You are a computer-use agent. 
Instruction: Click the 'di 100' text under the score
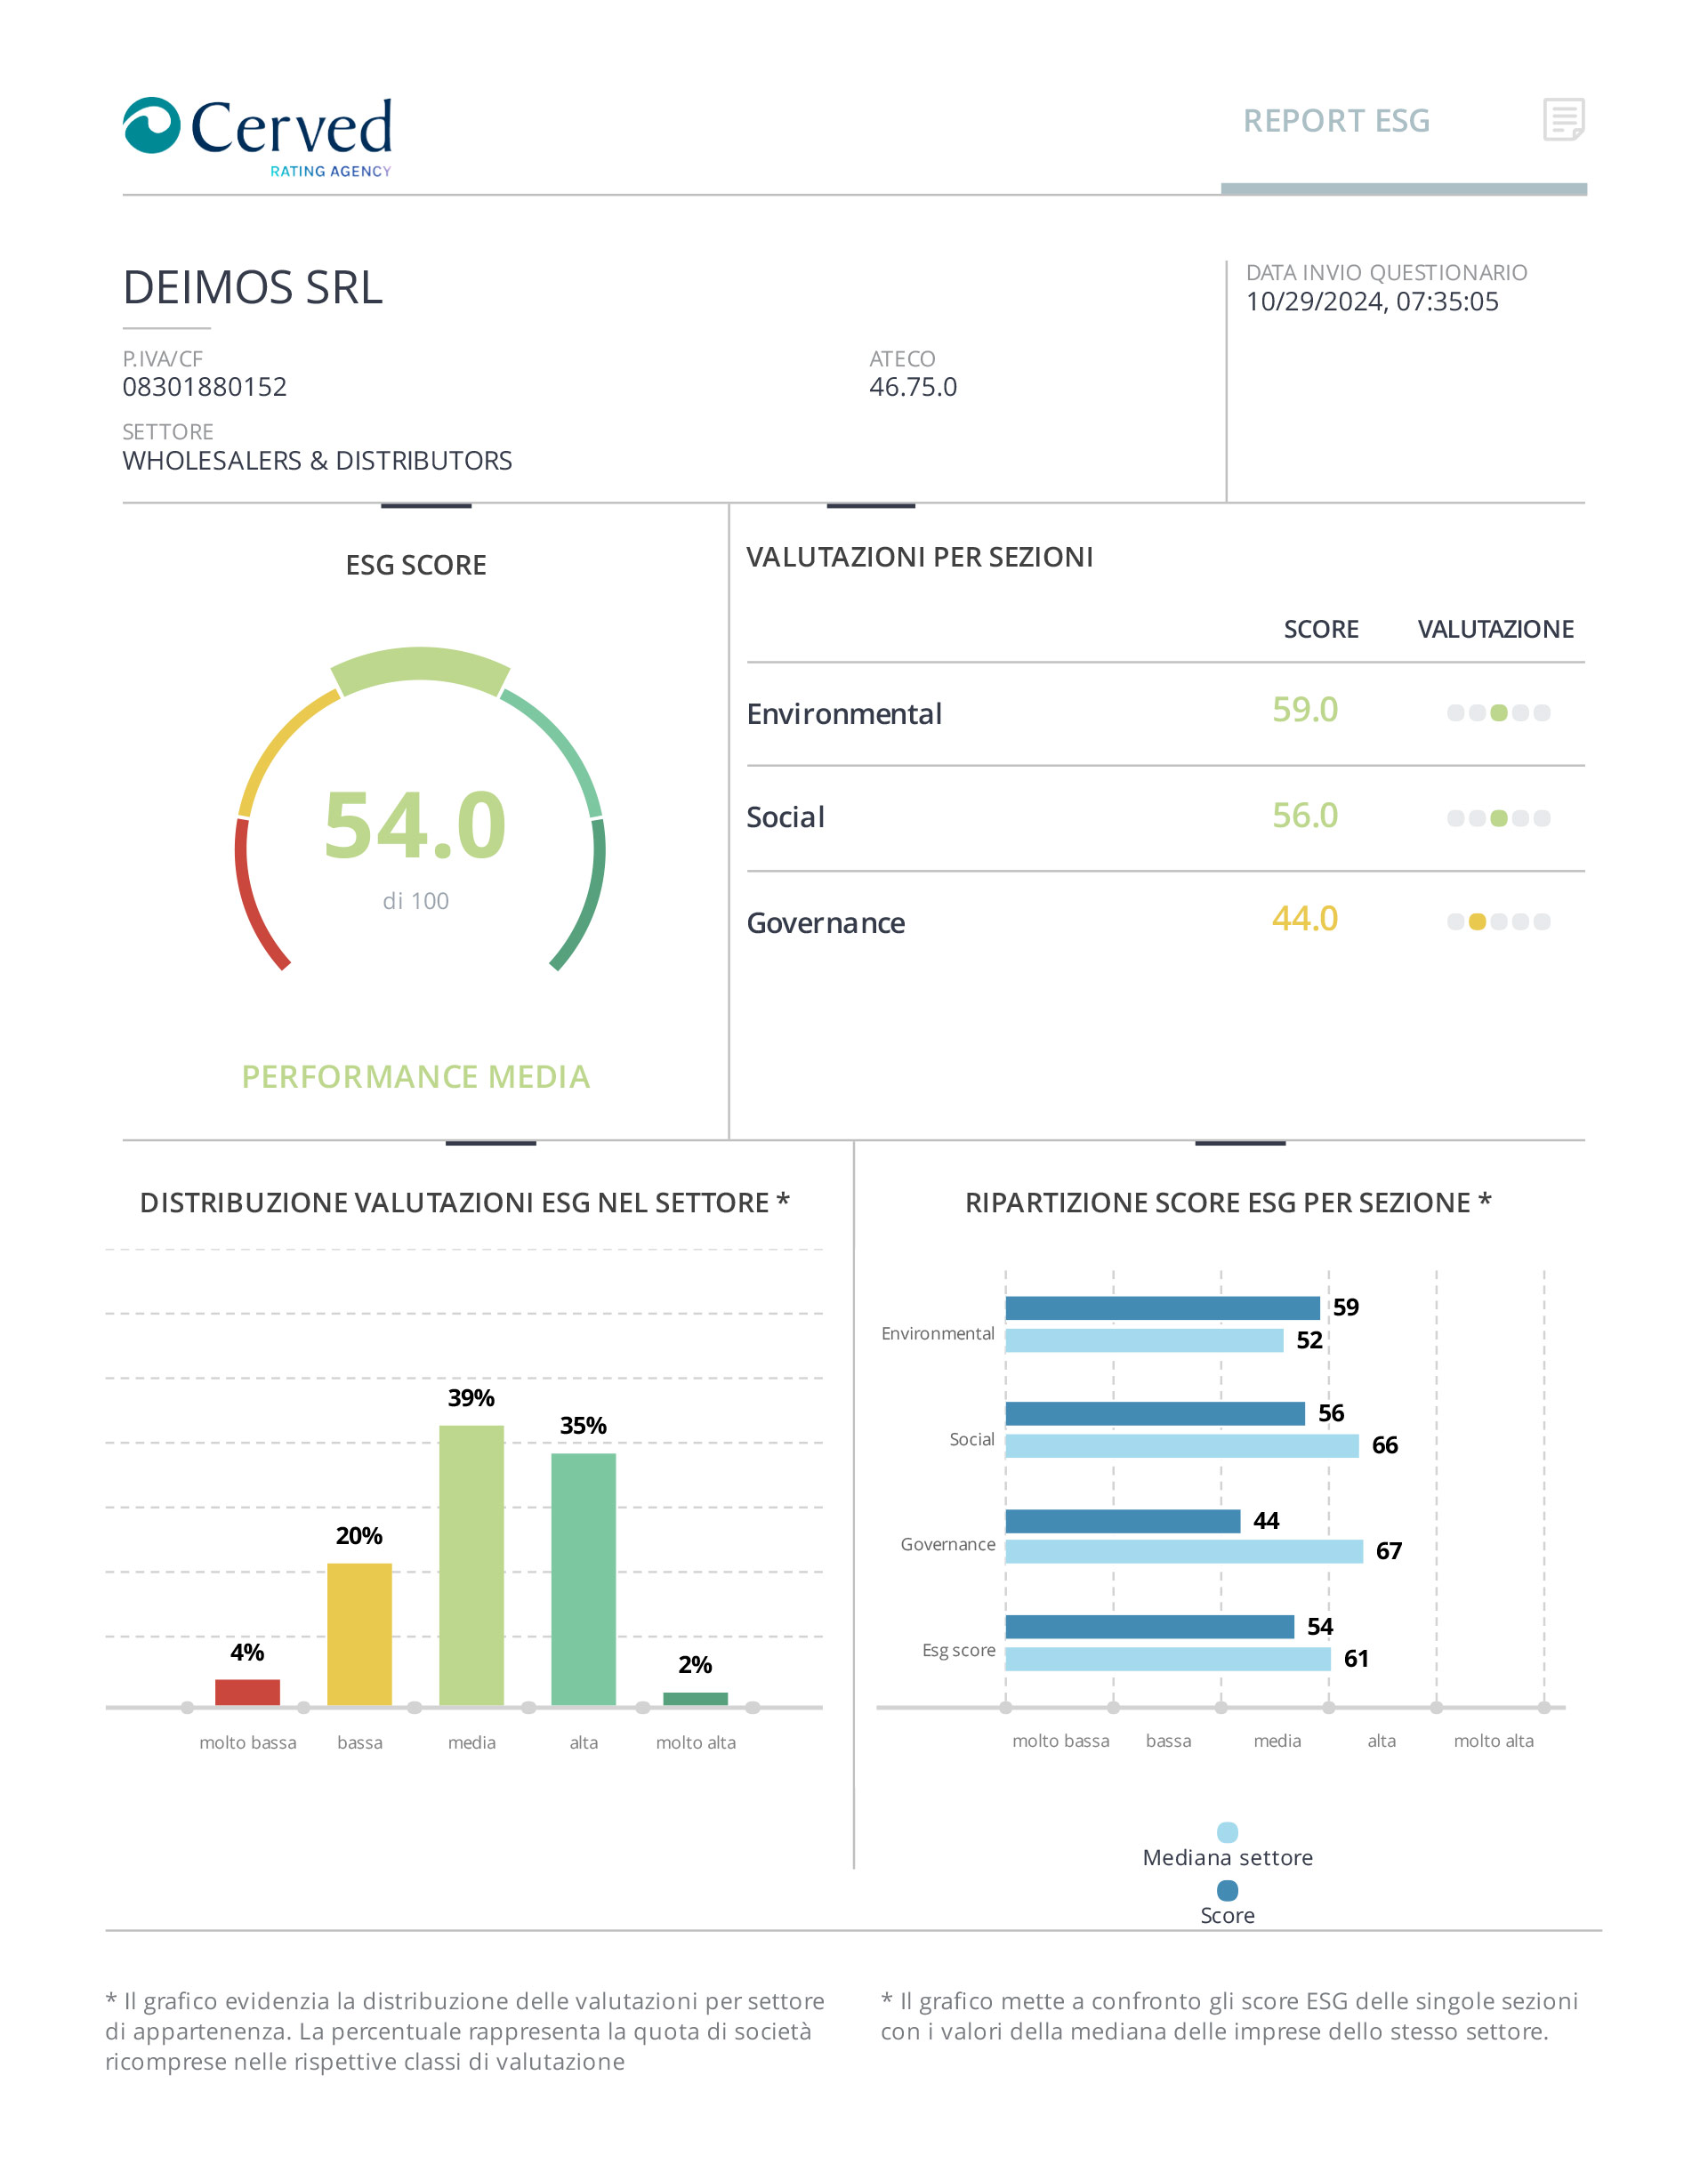416,901
